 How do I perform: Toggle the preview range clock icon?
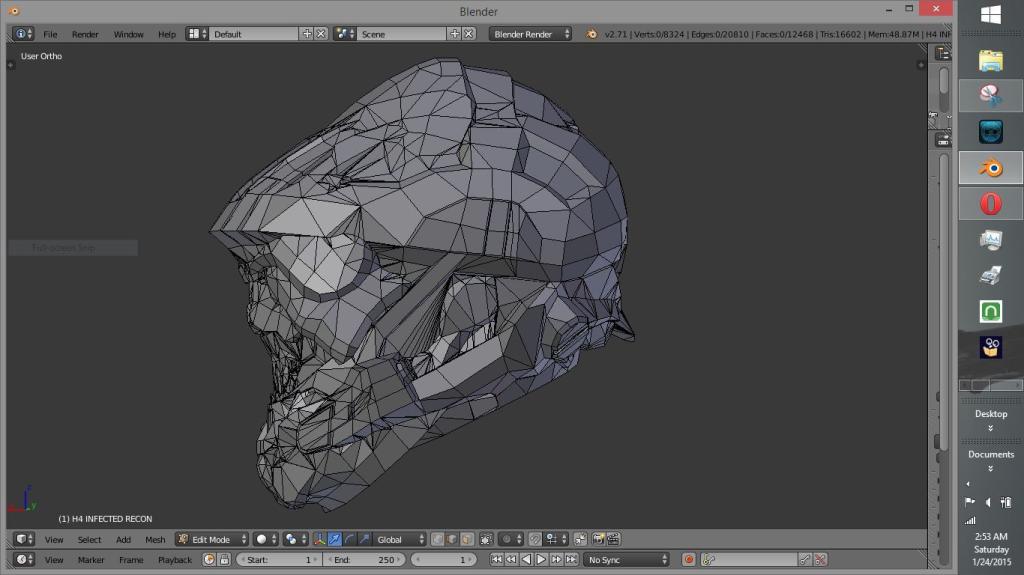point(209,559)
